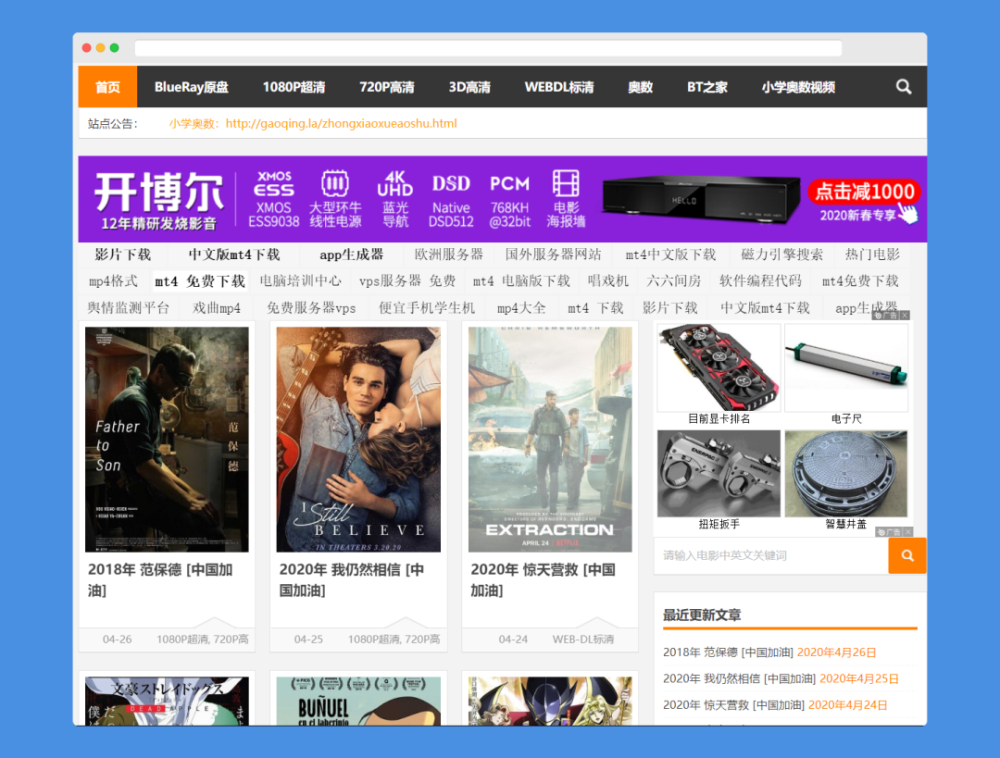Click the 扭矩扳手 wrench ad image
This screenshot has width=1000, height=758.
pos(719,473)
